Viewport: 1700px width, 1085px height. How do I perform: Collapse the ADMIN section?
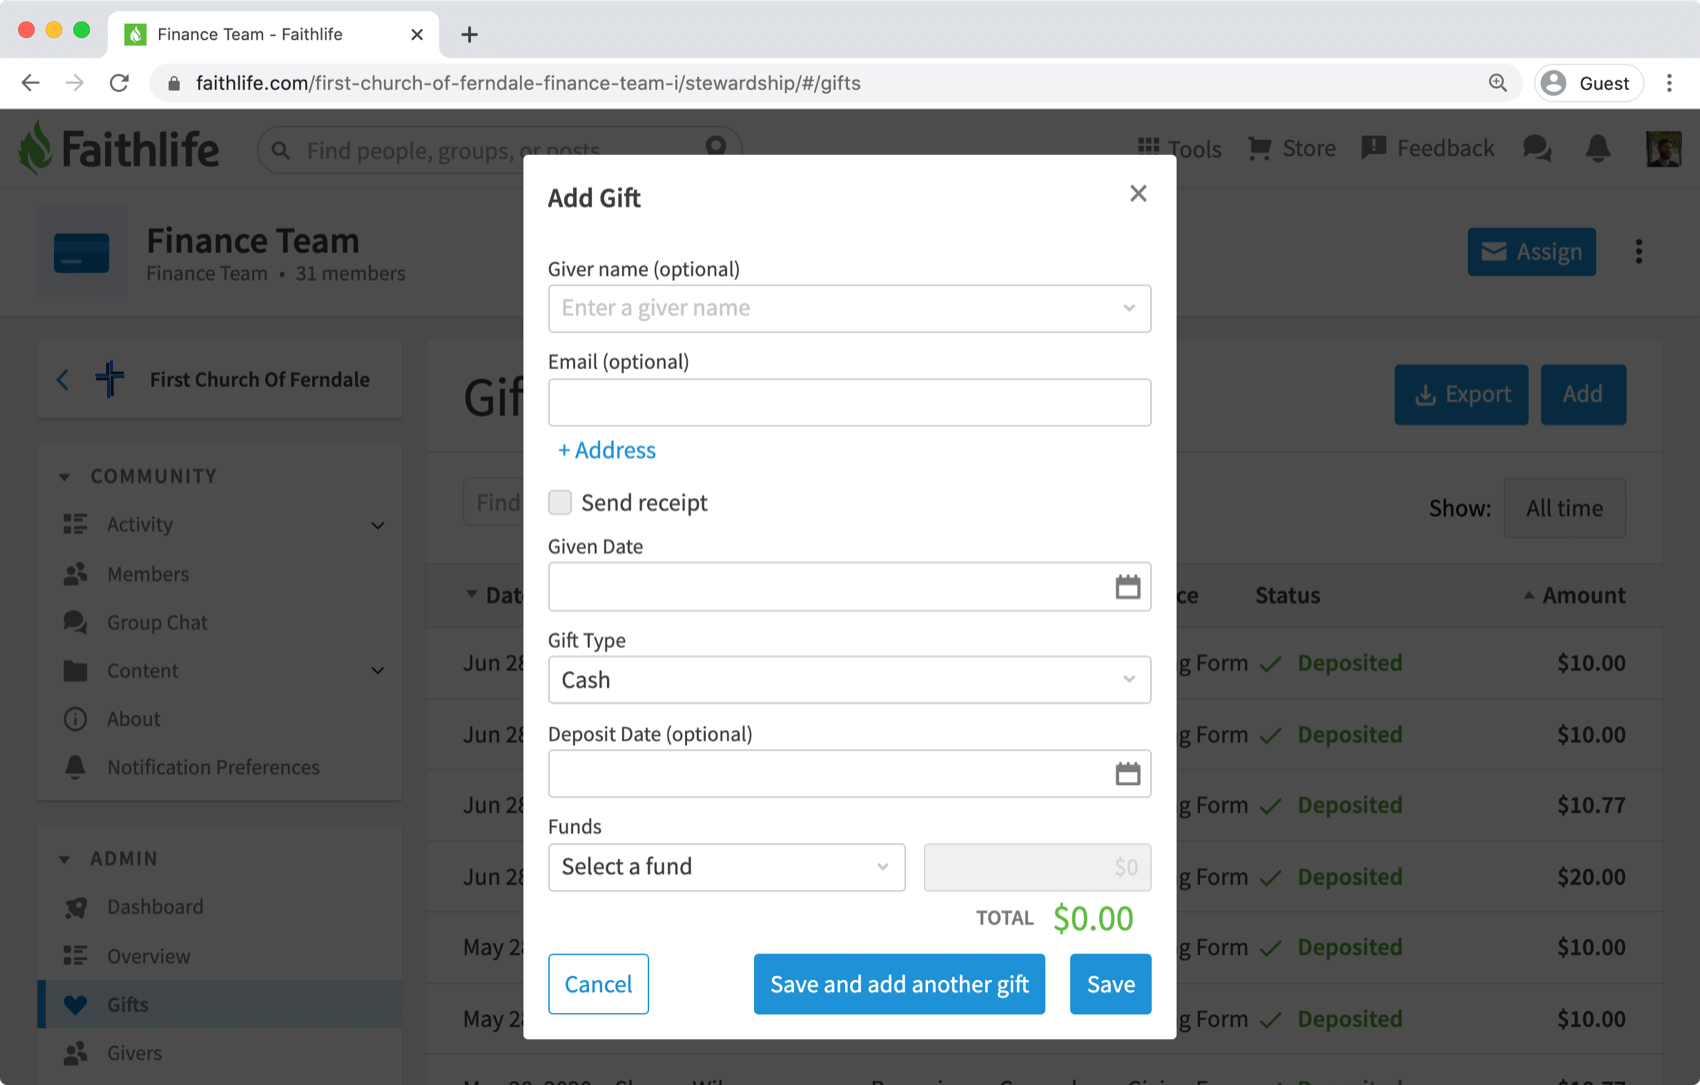64,859
